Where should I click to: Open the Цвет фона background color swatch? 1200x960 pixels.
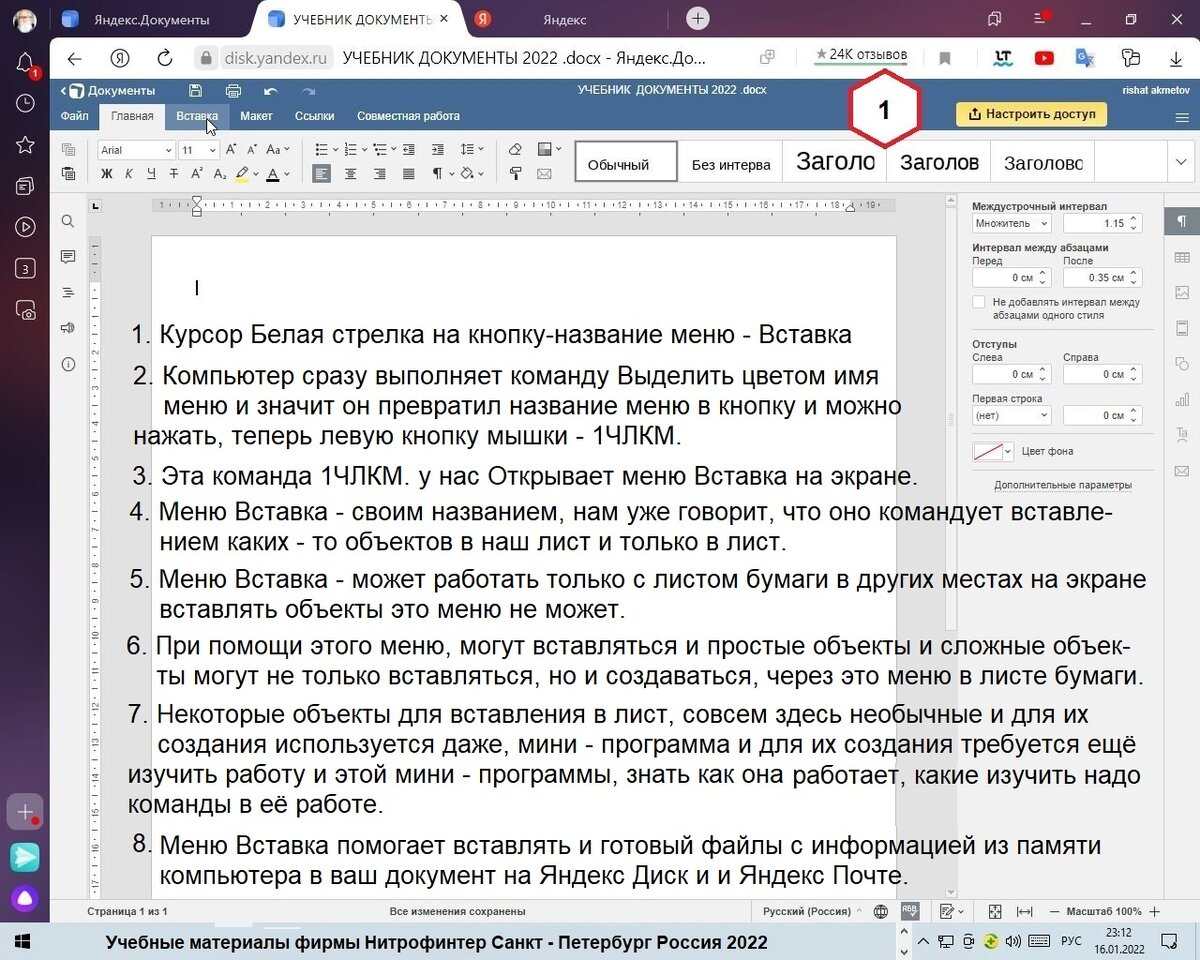pyautogui.click(x=994, y=451)
